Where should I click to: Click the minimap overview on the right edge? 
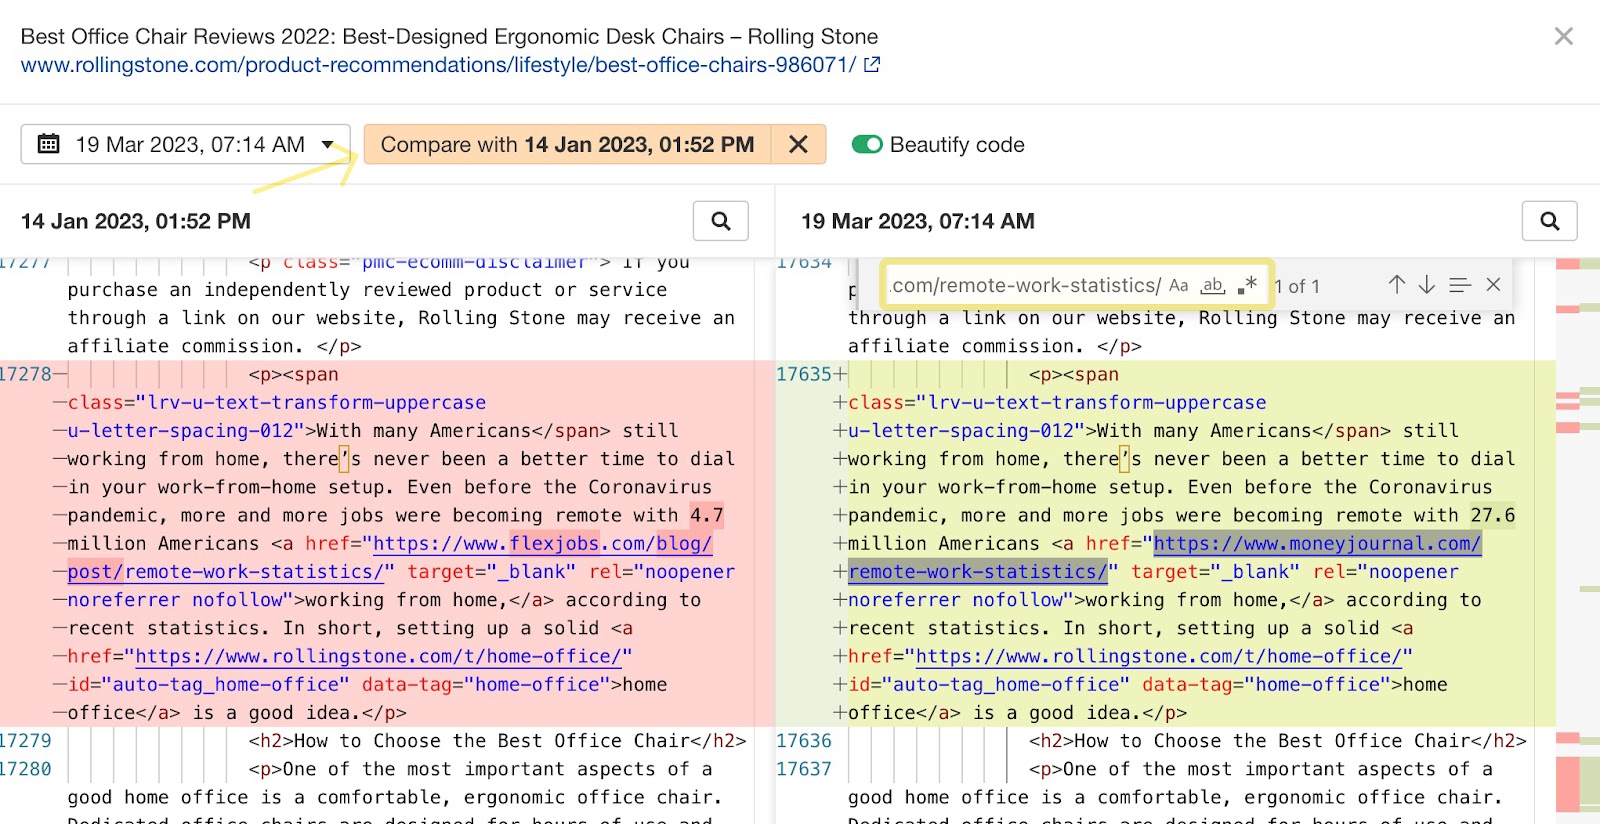point(1578,540)
